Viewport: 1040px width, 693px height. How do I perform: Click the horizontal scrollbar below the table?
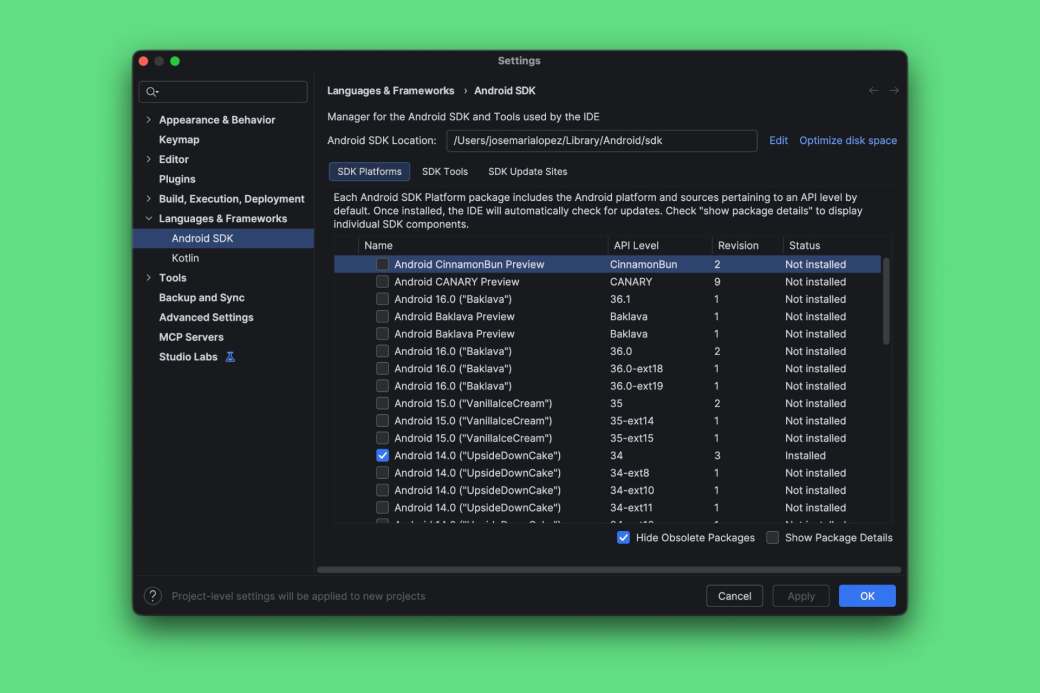(608, 570)
